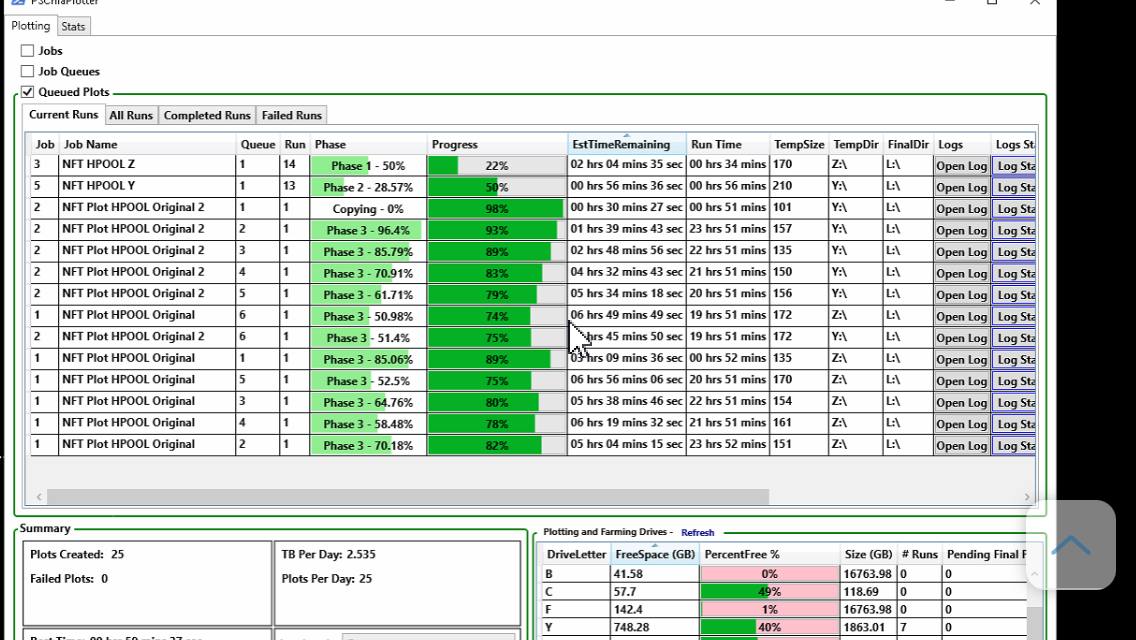Screen dimensions: 1136x640
Task: Open Log for Phase 3 - 96.4% run
Action: point(961,230)
